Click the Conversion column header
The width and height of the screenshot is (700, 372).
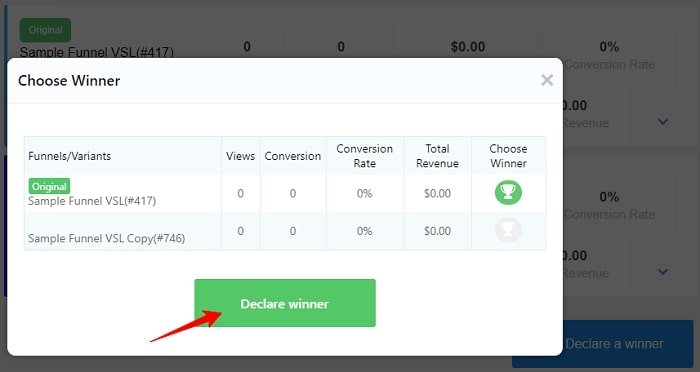coord(292,156)
